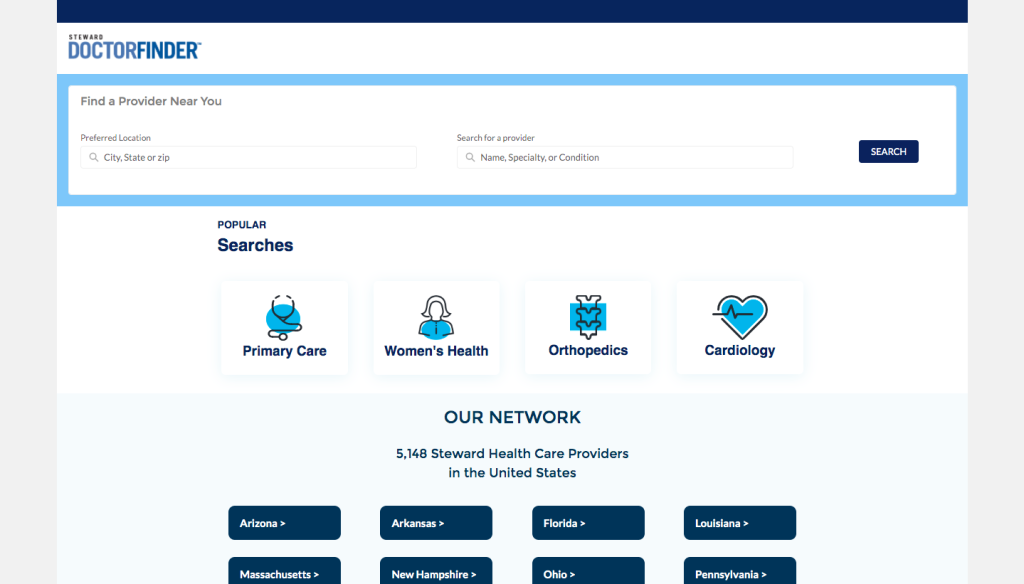Click the 'Search for a provider' label

coord(496,138)
